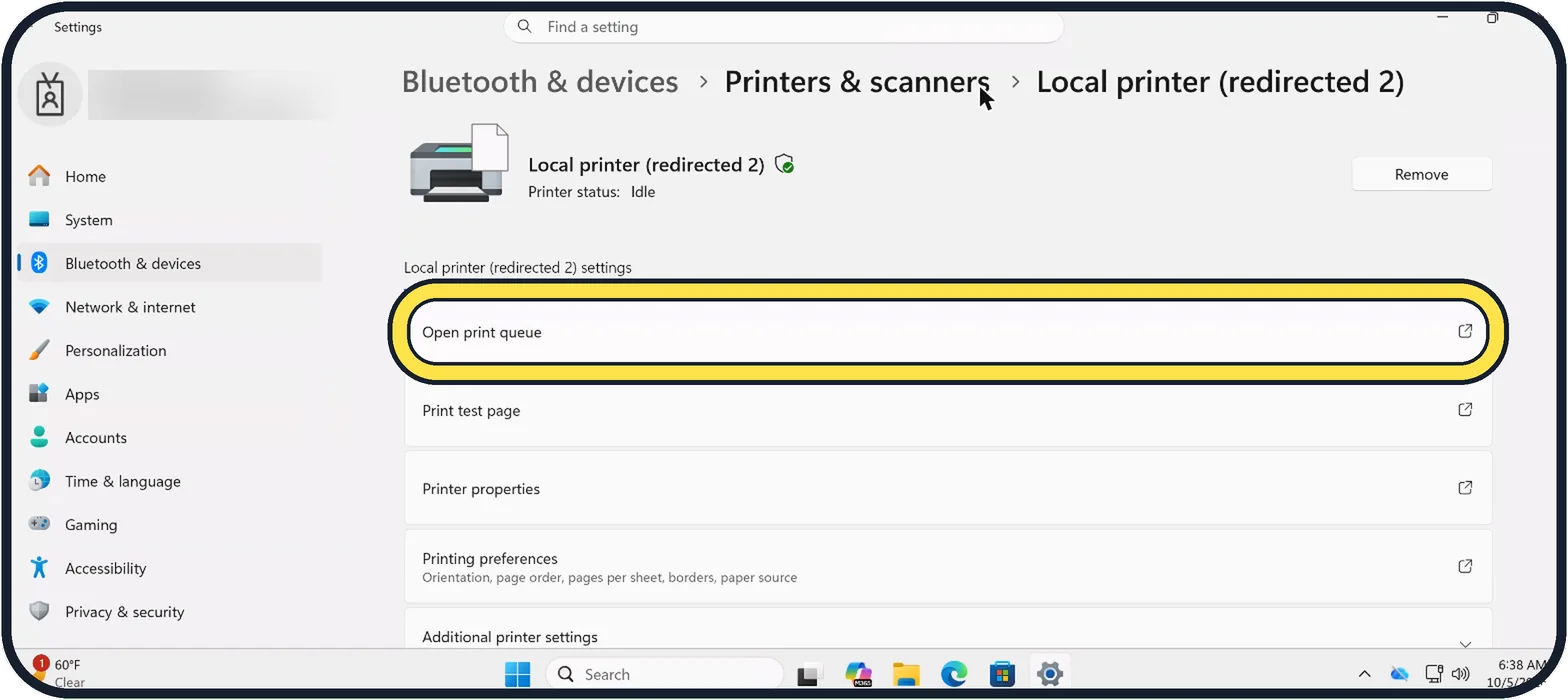This screenshot has height=700, width=1568.
Task: Click the Accounts person icon
Action: (39, 437)
